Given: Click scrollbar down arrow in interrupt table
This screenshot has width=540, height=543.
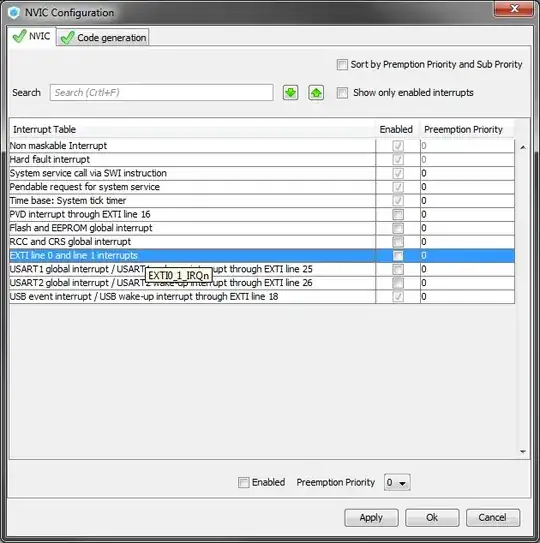Looking at the screenshot, I should [x=523, y=452].
